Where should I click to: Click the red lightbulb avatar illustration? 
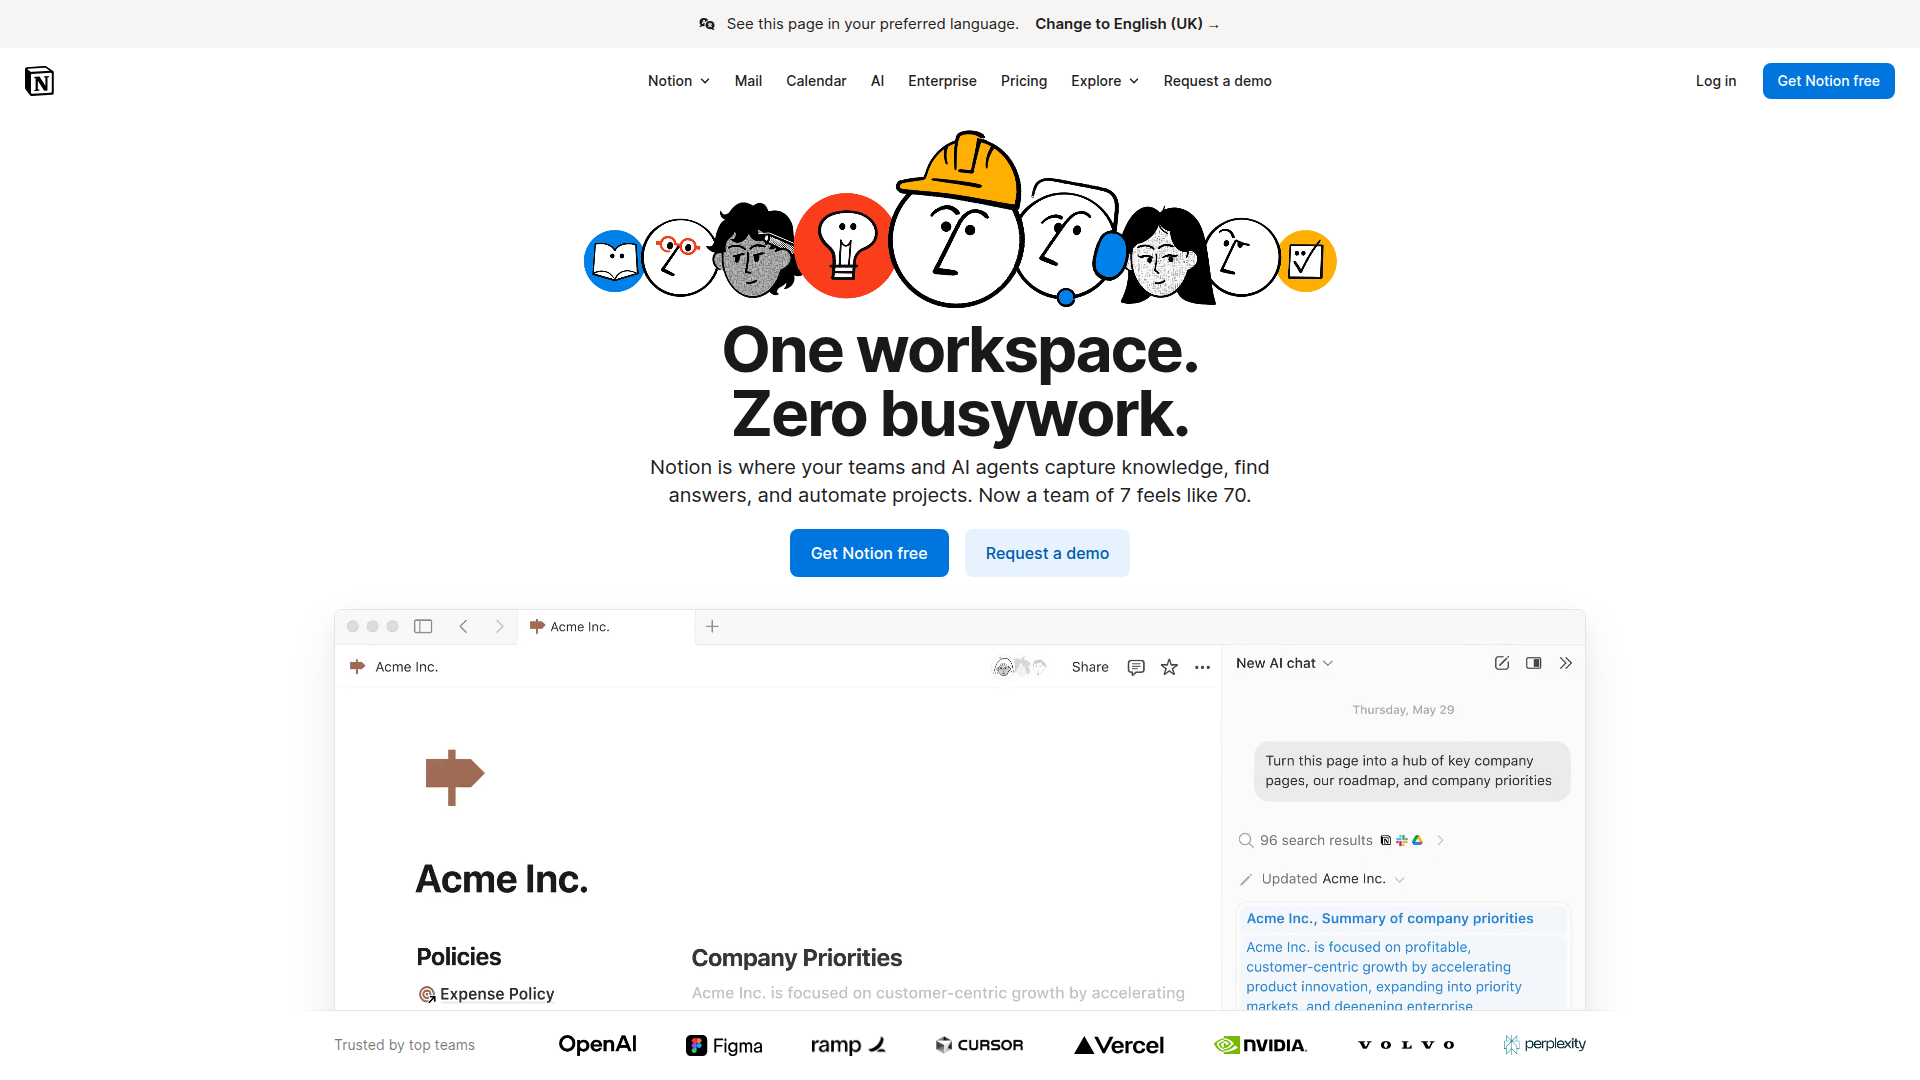click(x=846, y=245)
